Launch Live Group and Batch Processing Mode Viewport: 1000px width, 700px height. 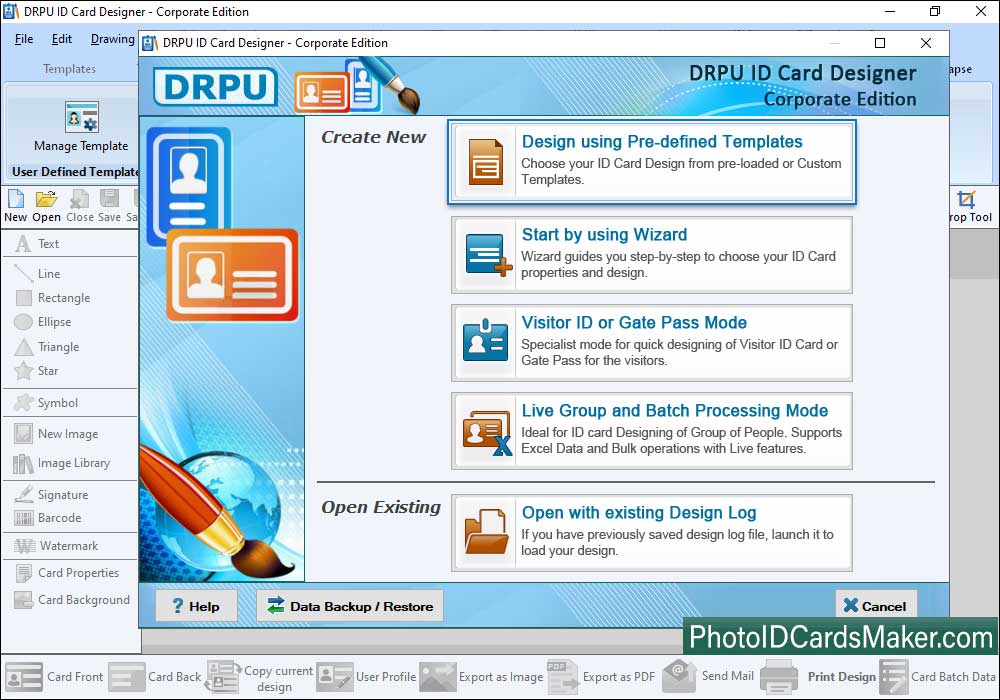[x=651, y=430]
